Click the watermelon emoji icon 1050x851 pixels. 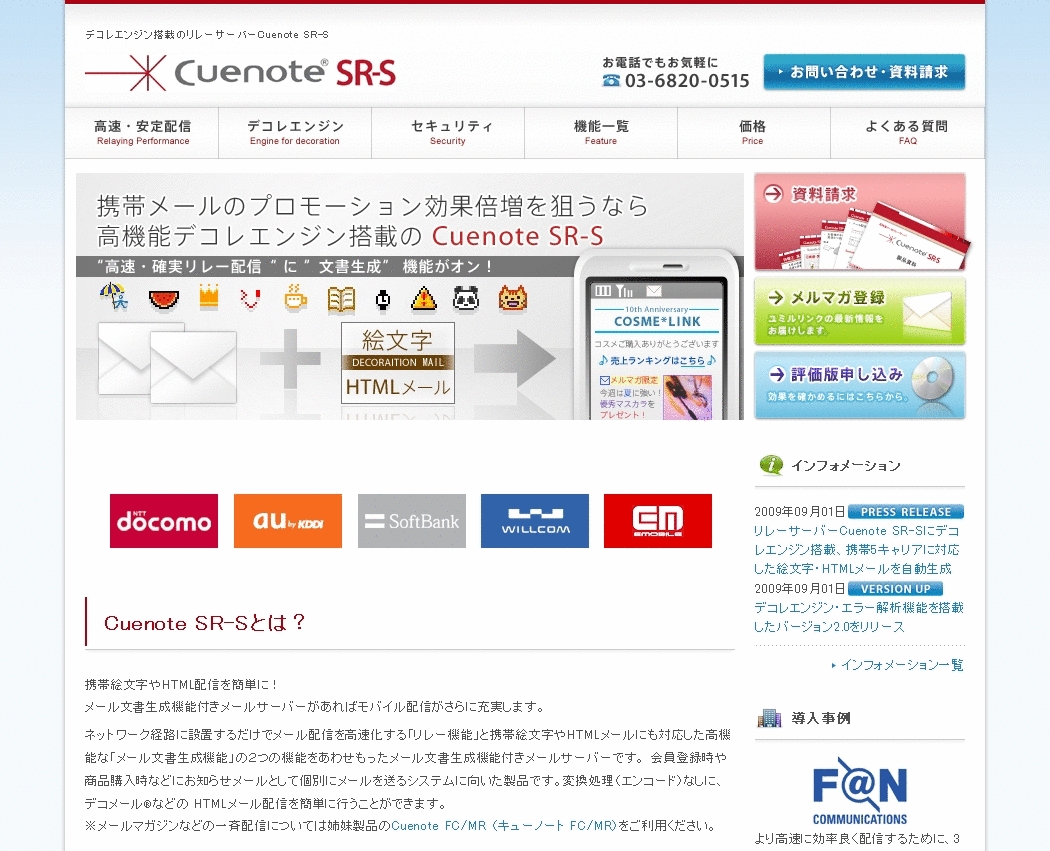click(x=164, y=299)
